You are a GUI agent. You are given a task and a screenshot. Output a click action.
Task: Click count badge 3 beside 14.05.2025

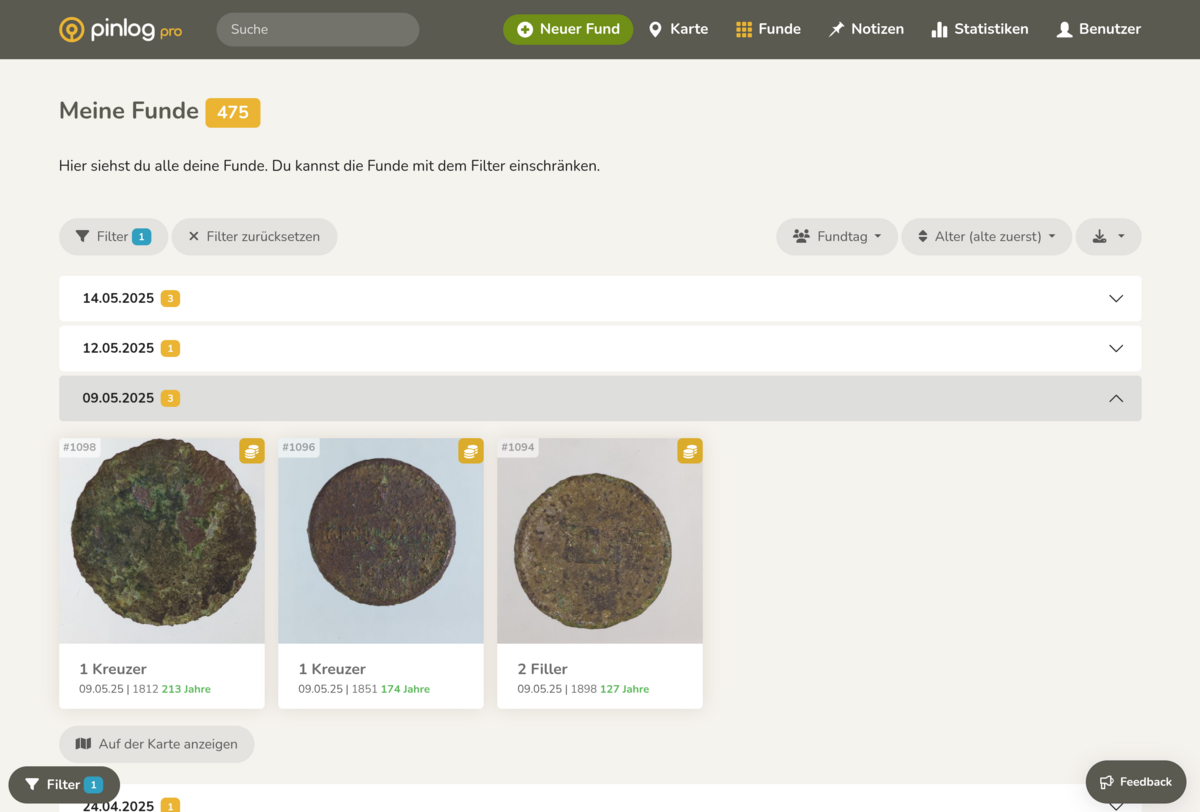coord(171,298)
